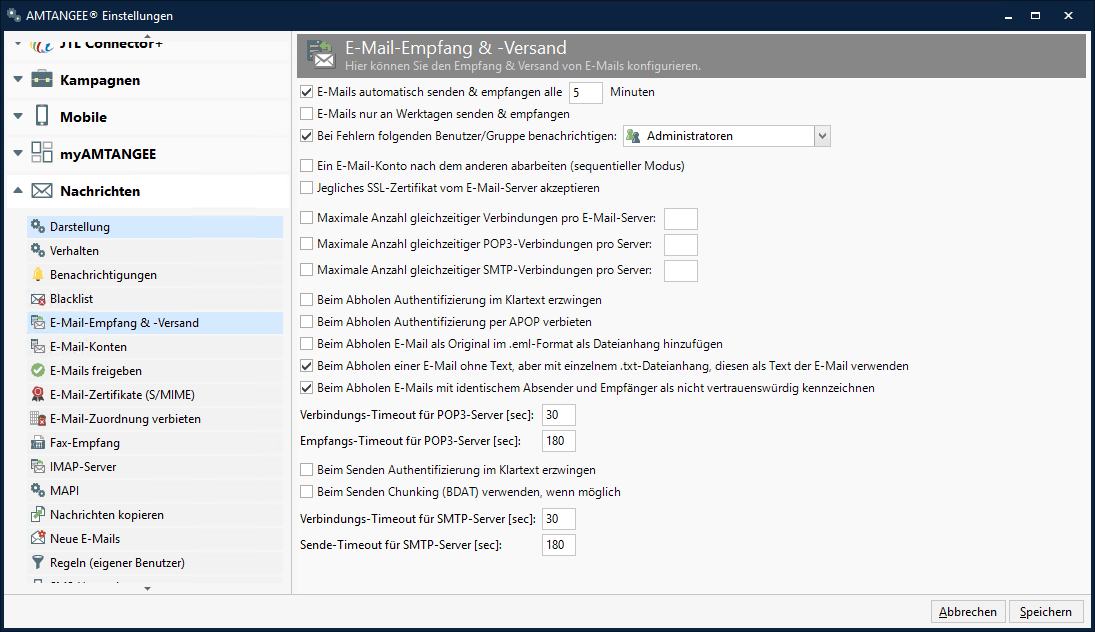Click the AMTANGEE title bar app icon
Image resolution: width=1095 pixels, height=632 pixels.
14,15
